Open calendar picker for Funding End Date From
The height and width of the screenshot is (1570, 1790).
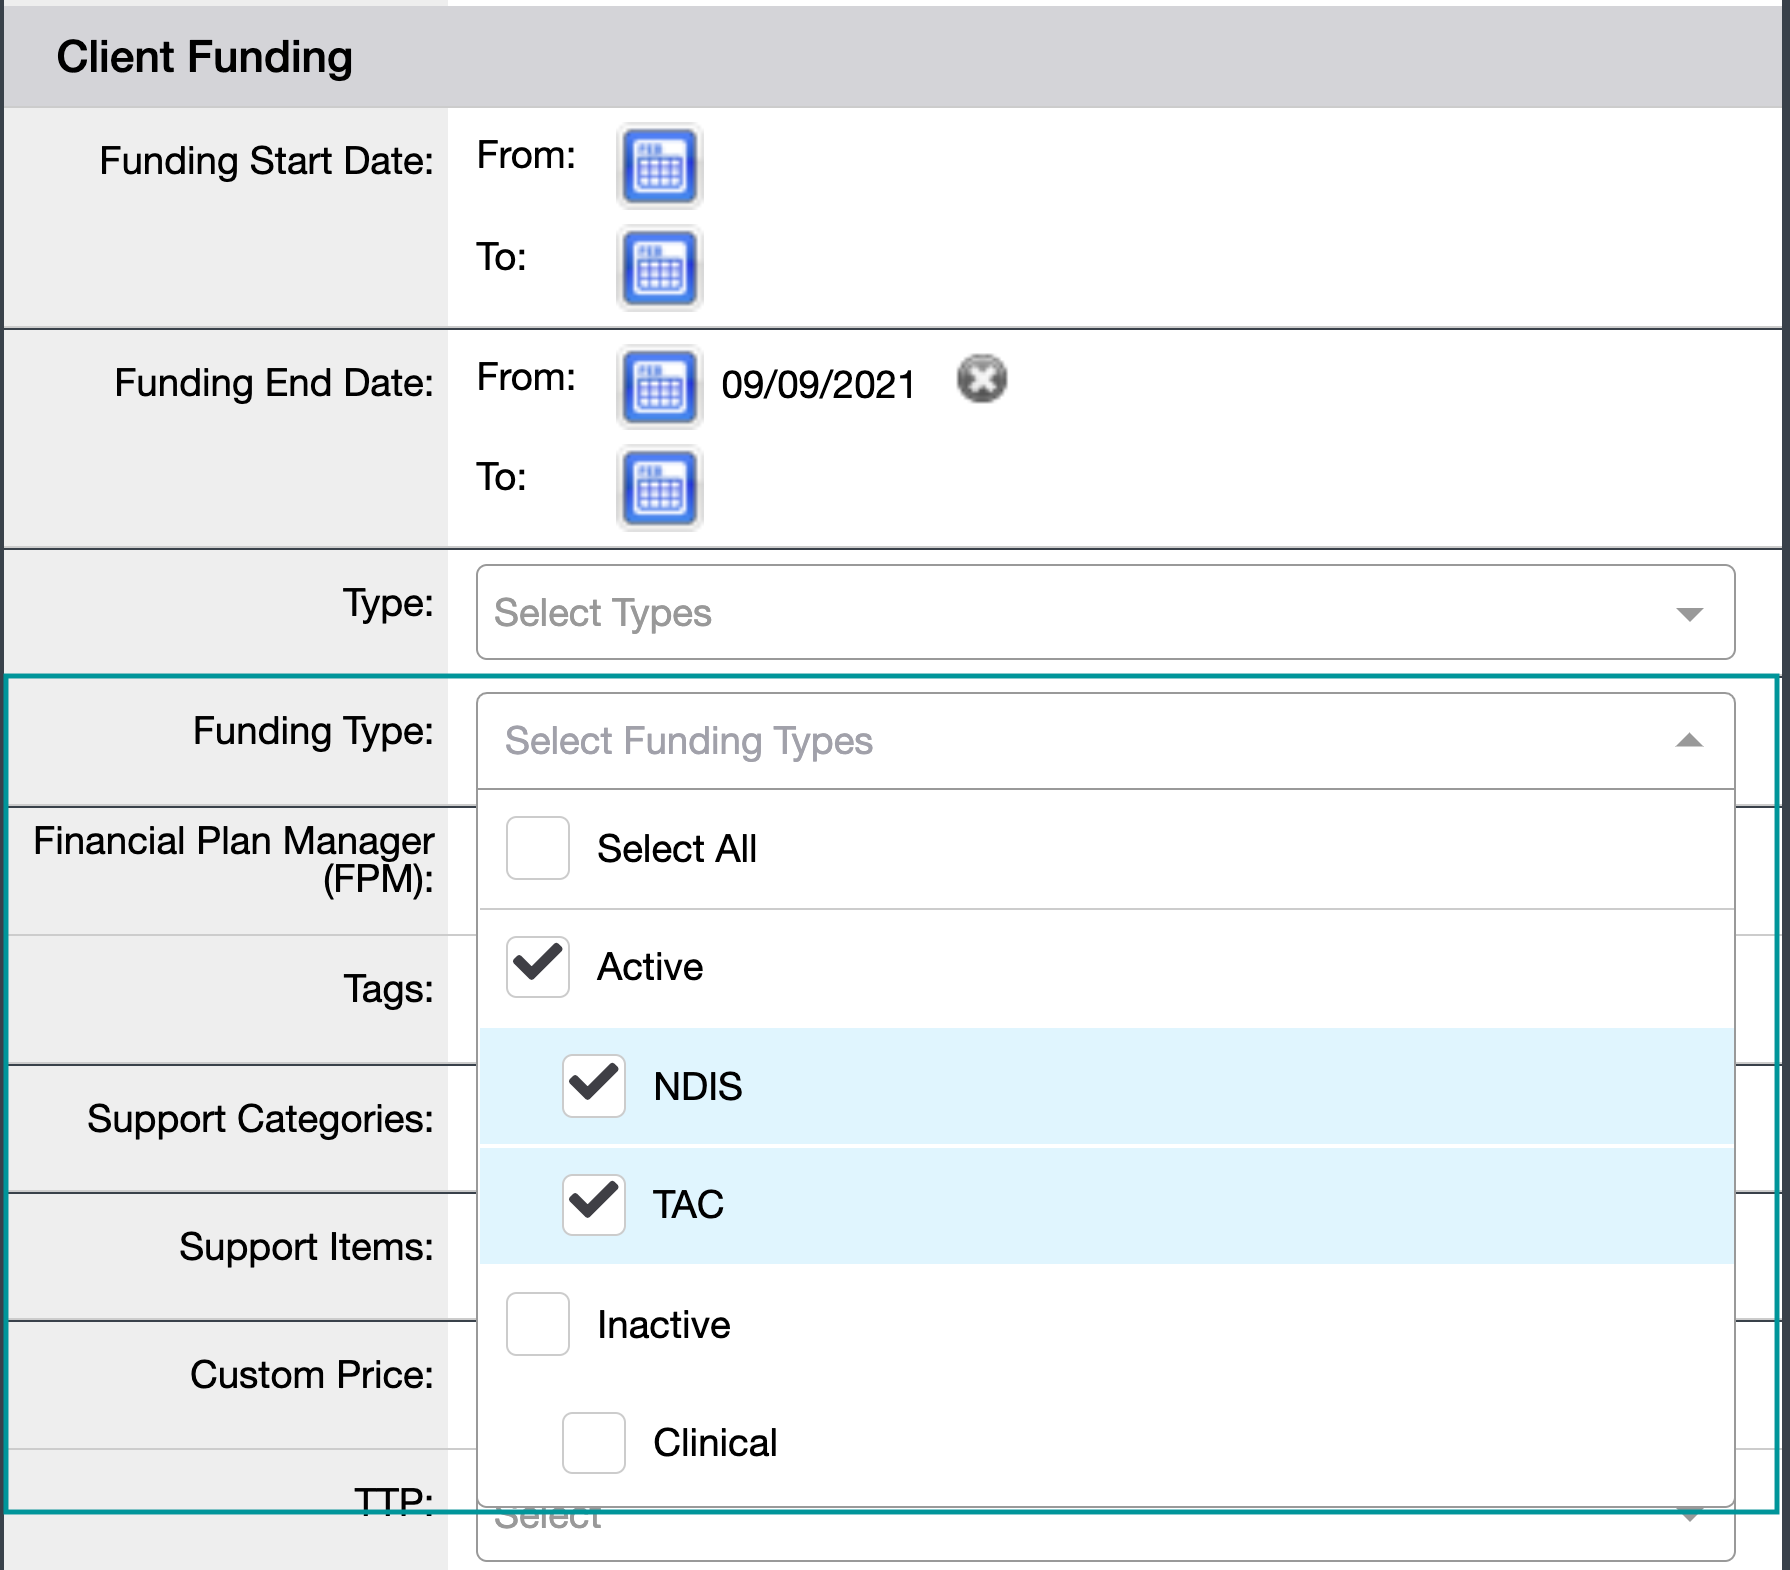click(x=659, y=388)
